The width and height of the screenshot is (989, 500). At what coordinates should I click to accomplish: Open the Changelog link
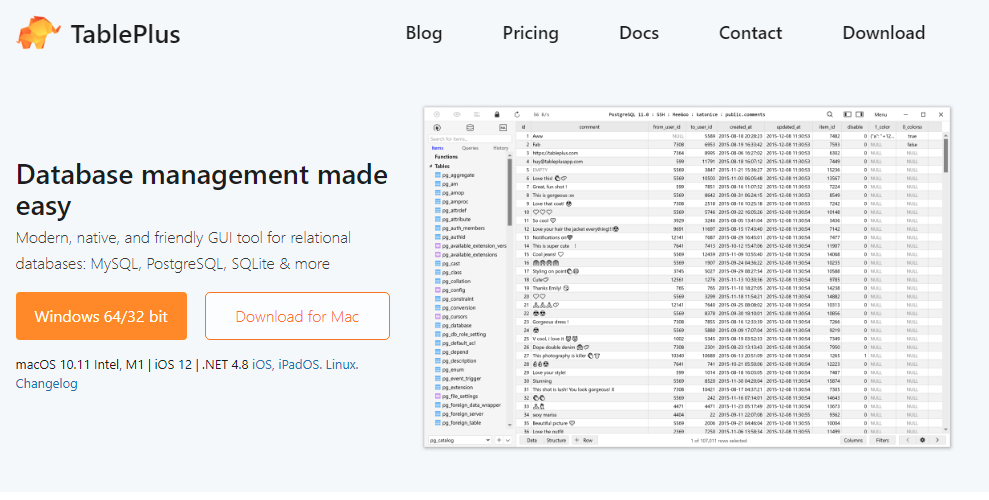[47, 383]
